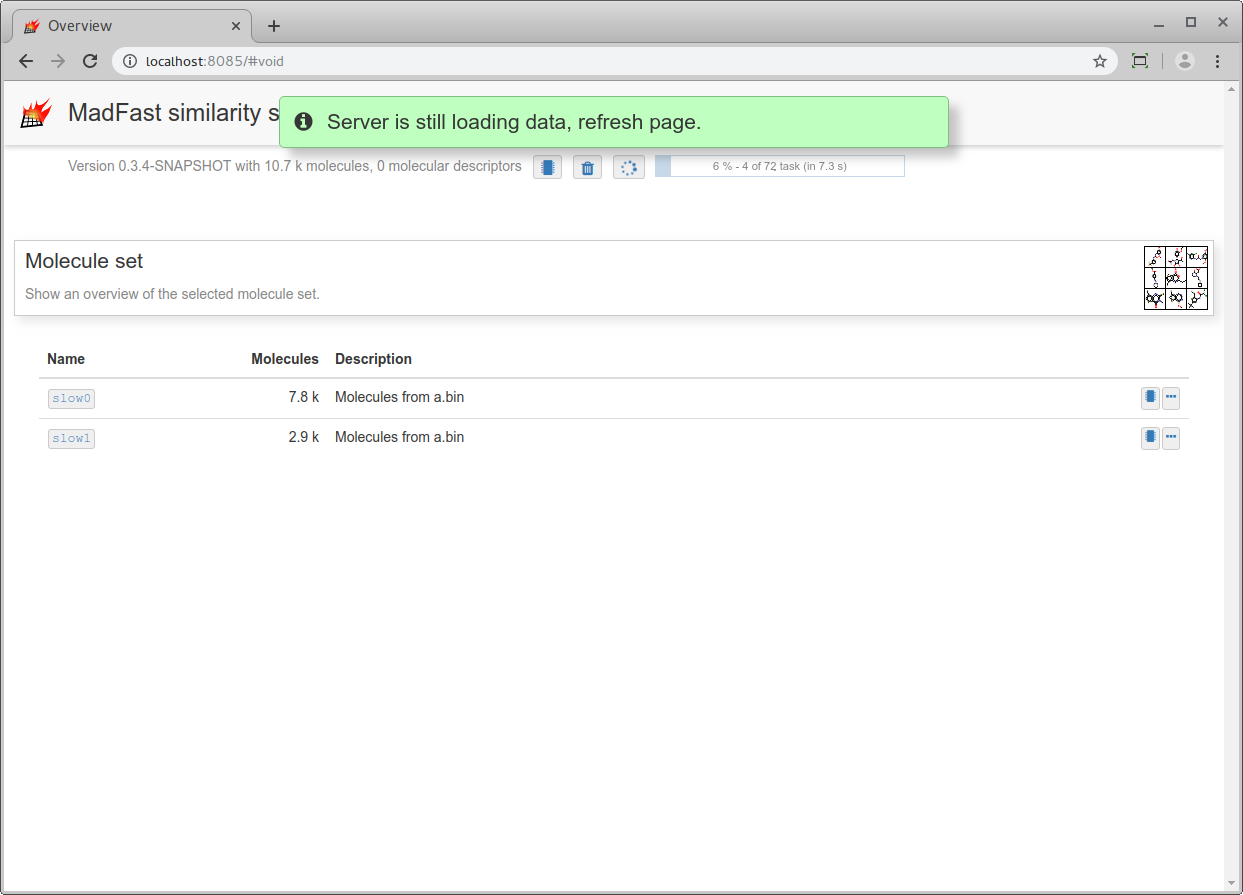This screenshot has height=895, width=1243.
Task: Open more options for the slow1 molecule set
Action: [x=1171, y=437]
